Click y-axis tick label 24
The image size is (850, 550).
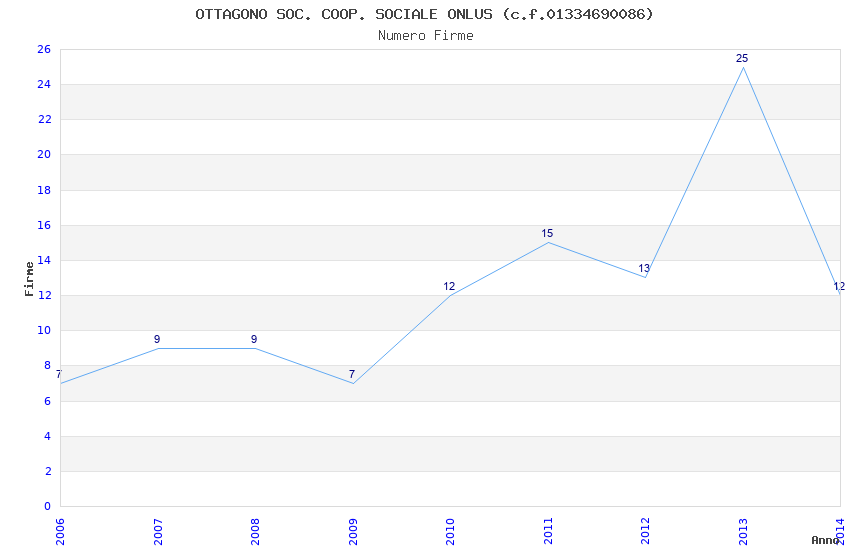point(44,85)
